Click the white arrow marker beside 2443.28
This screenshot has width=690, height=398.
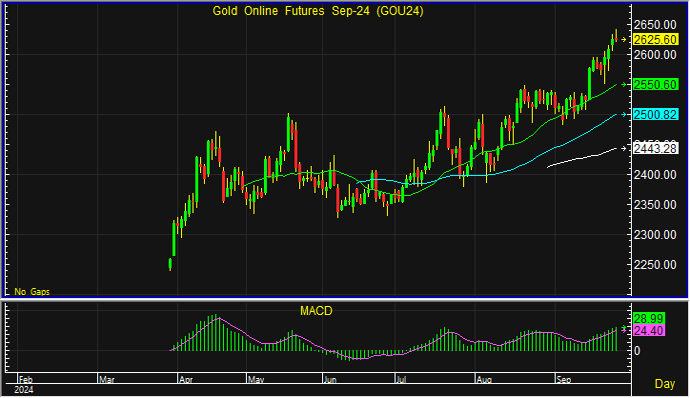pyautogui.click(x=623, y=149)
